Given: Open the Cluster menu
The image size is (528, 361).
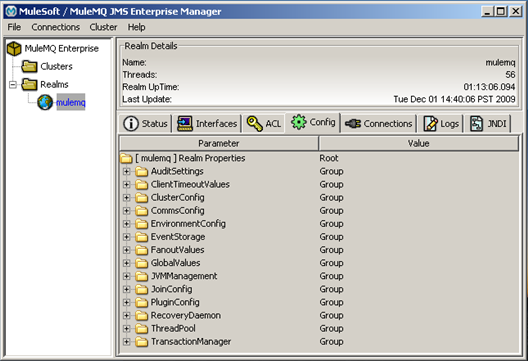Looking at the screenshot, I should click(103, 27).
